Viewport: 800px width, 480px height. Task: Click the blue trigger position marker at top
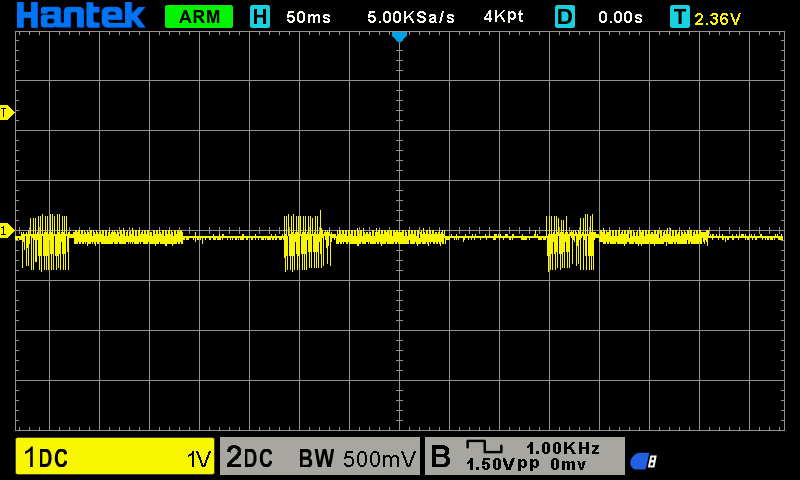(399, 37)
